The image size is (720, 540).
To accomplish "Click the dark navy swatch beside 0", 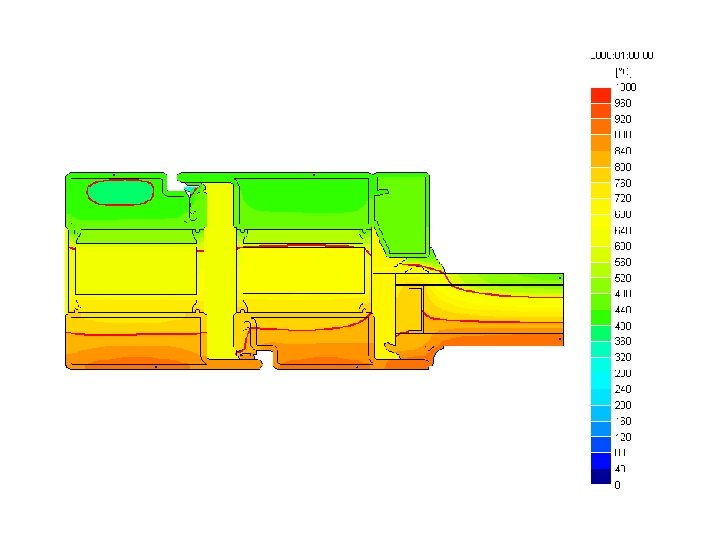I will 601,476.
